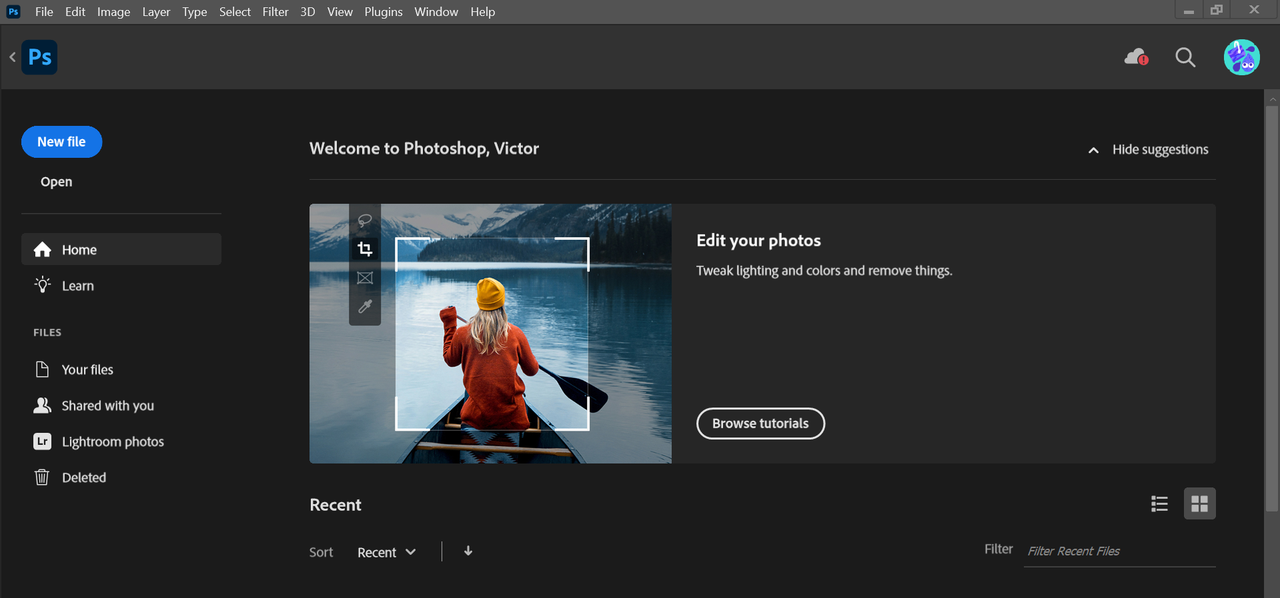The width and height of the screenshot is (1280, 598).
Task: Click the Browse tutorials button
Action: coord(760,423)
